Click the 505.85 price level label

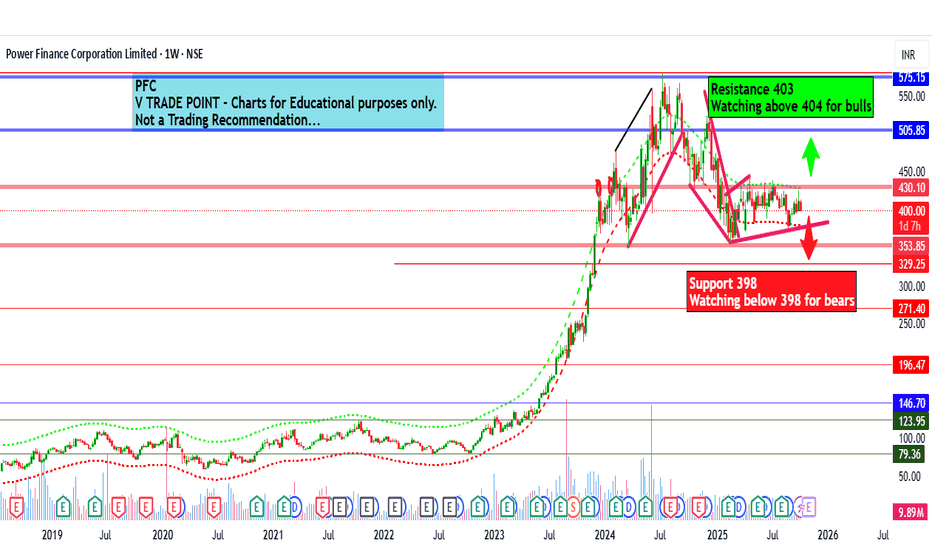911,130
